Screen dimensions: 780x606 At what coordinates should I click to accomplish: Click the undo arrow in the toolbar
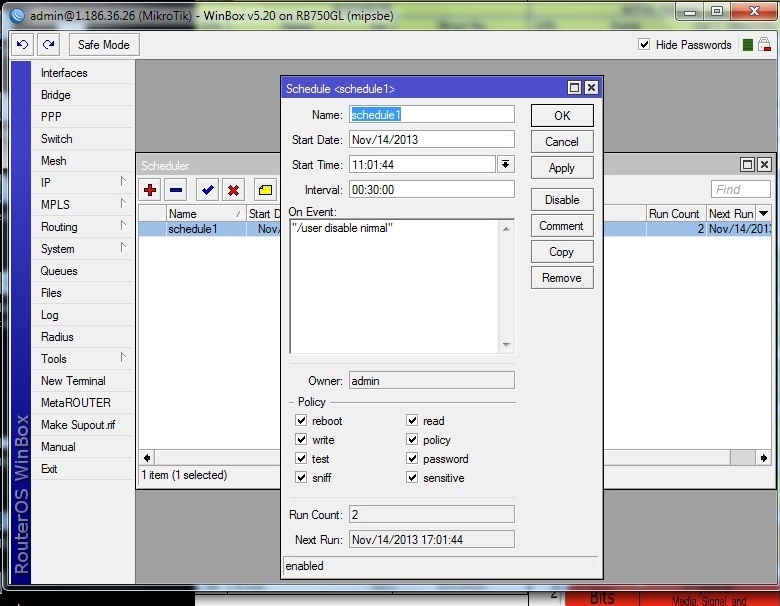(x=22, y=45)
